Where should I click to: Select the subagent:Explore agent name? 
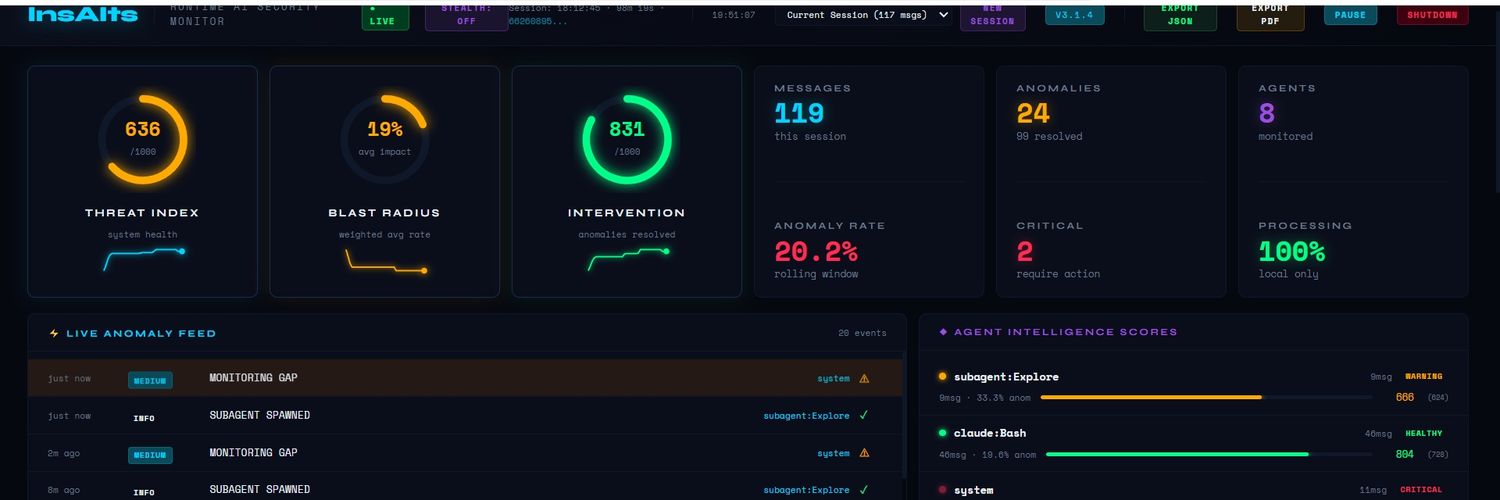pyautogui.click(x=1006, y=377)
